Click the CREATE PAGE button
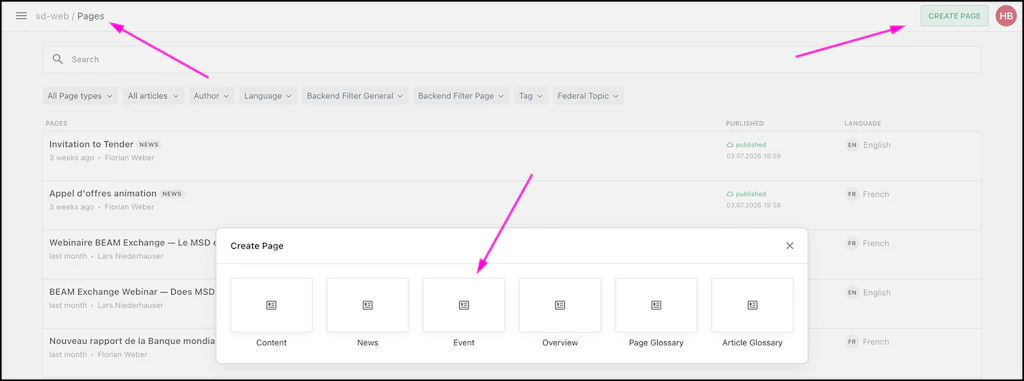1024x381 pixels. click(x=954, y=16)
